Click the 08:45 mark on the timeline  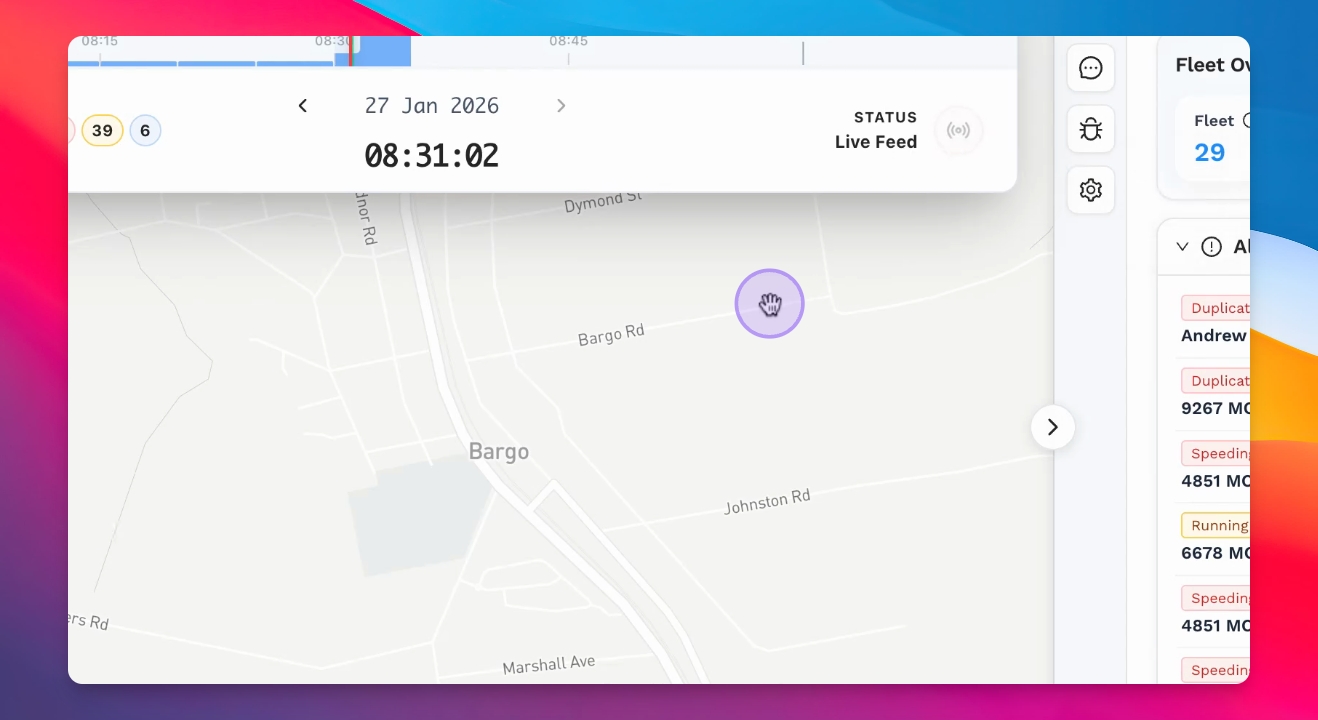(568, 42)
